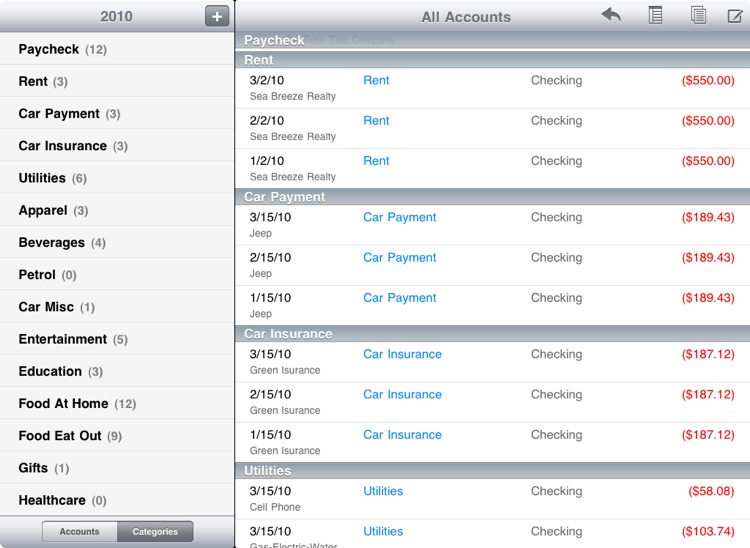
Task: Tap the plus add button beside 2010
Action: coord(217,16)
